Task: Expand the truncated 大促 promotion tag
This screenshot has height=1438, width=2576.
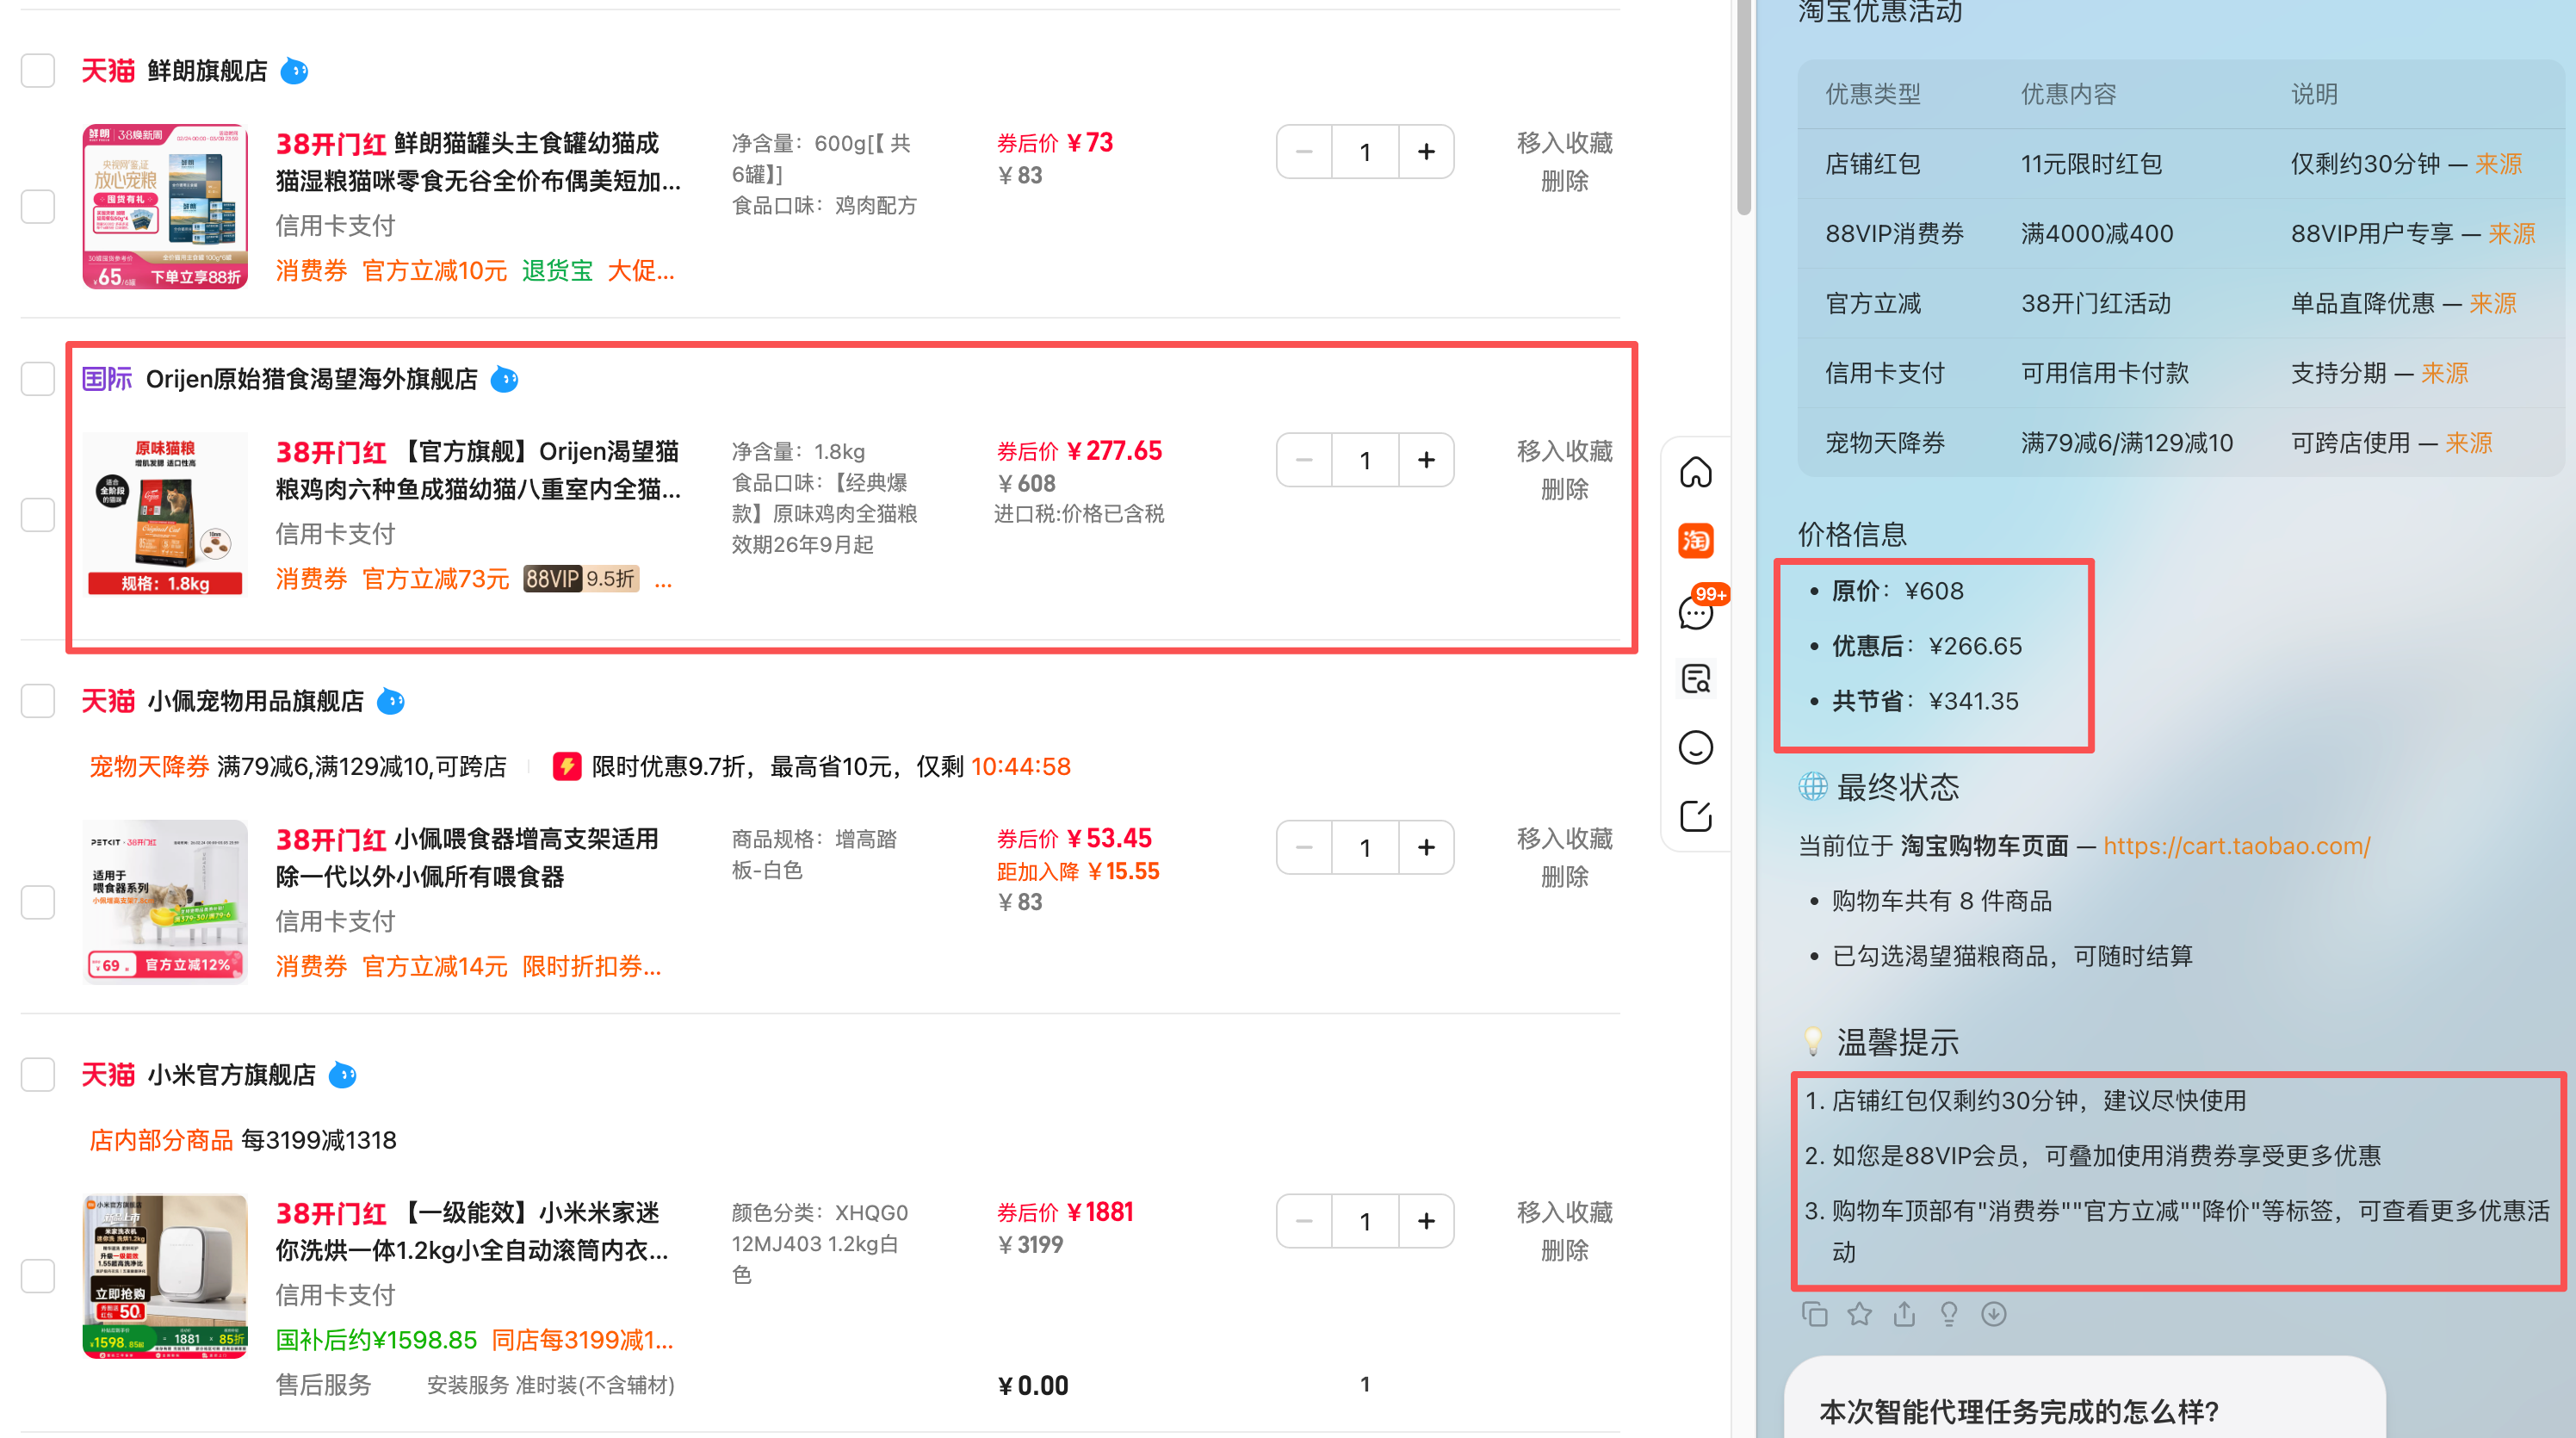Action: tap(641, 270)
